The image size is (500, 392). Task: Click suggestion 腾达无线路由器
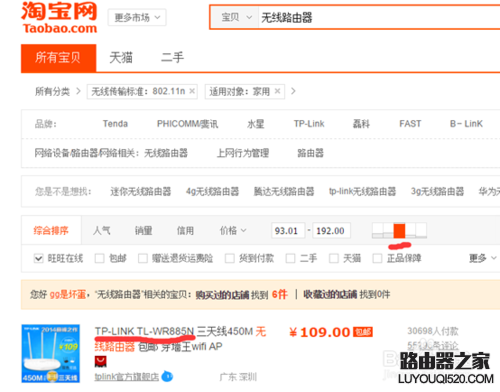(284, 191)
